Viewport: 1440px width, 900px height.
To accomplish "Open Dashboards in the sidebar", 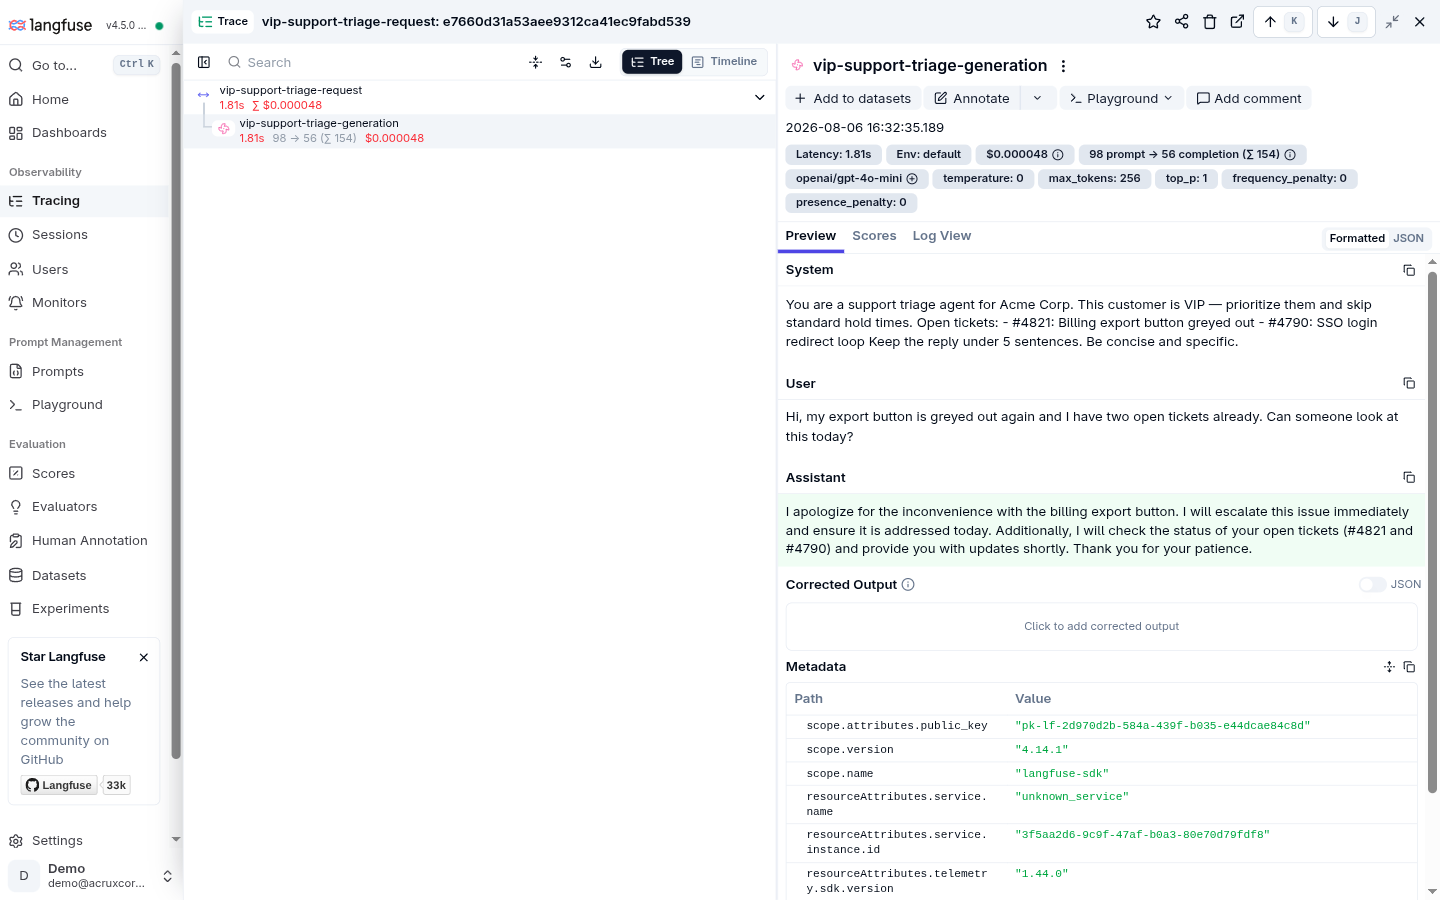I will 86,133.
